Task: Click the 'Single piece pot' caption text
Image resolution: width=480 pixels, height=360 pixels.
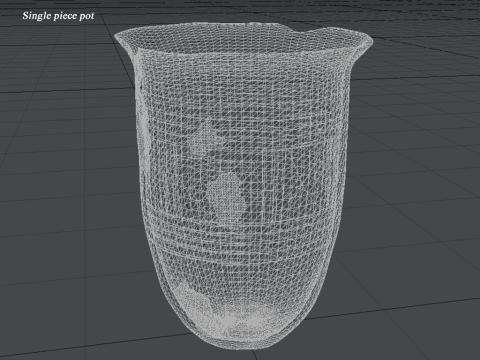Action: click(58, 16)
